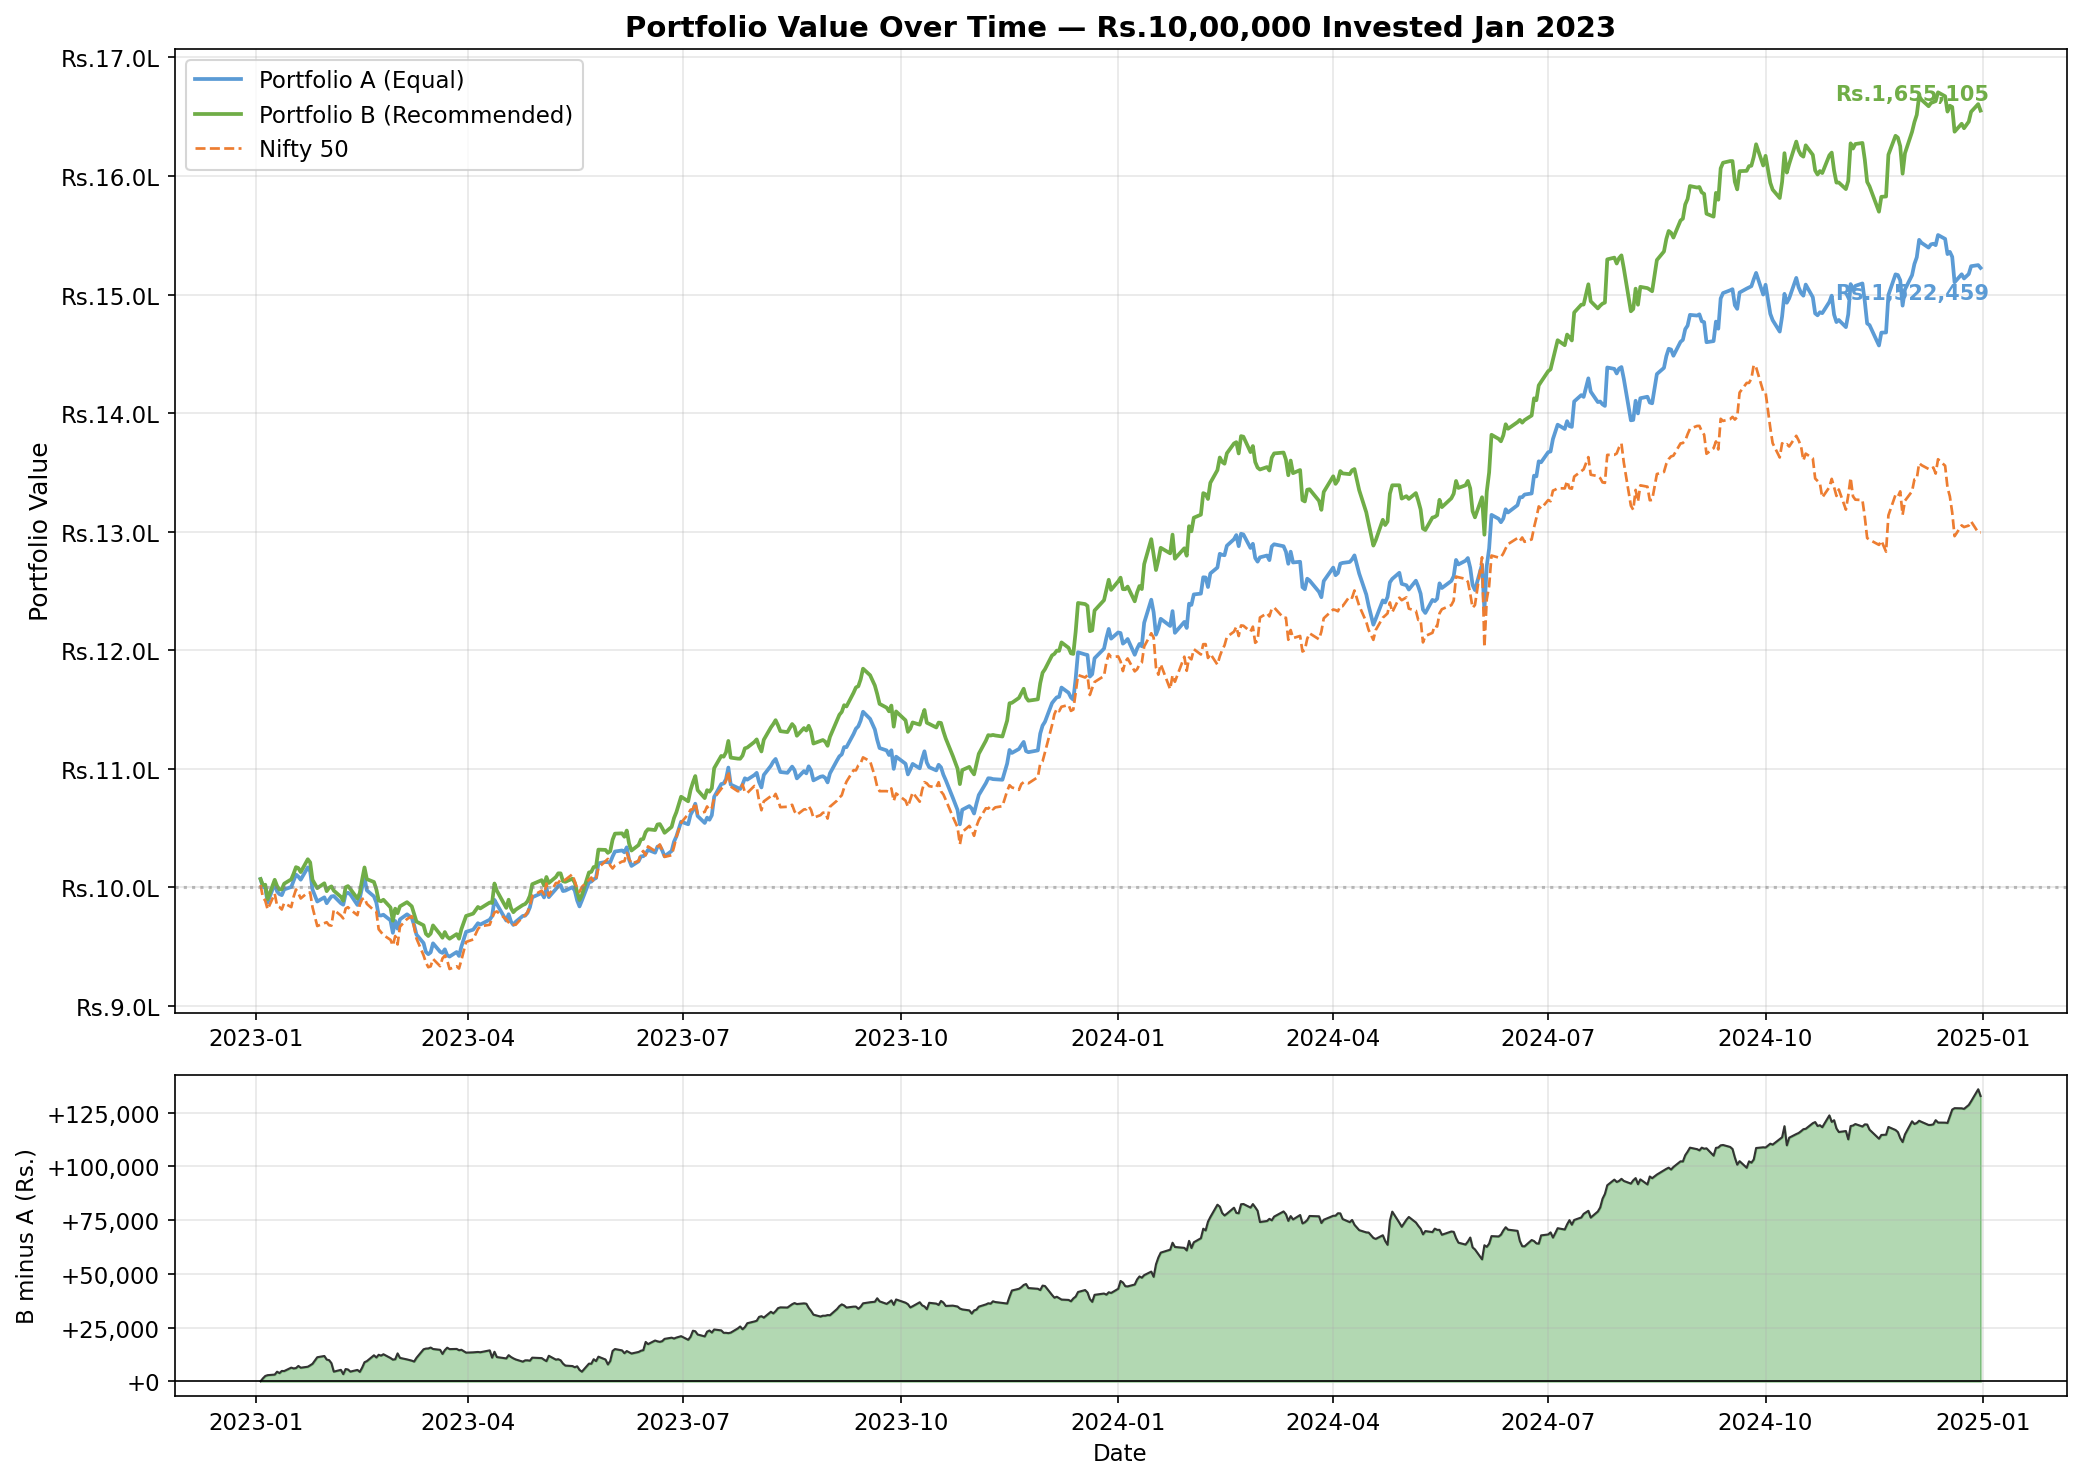Click the green legend line swatch
This screenshot has height=1480, width=2081.
pyautogui.click(x=219, y=115)
